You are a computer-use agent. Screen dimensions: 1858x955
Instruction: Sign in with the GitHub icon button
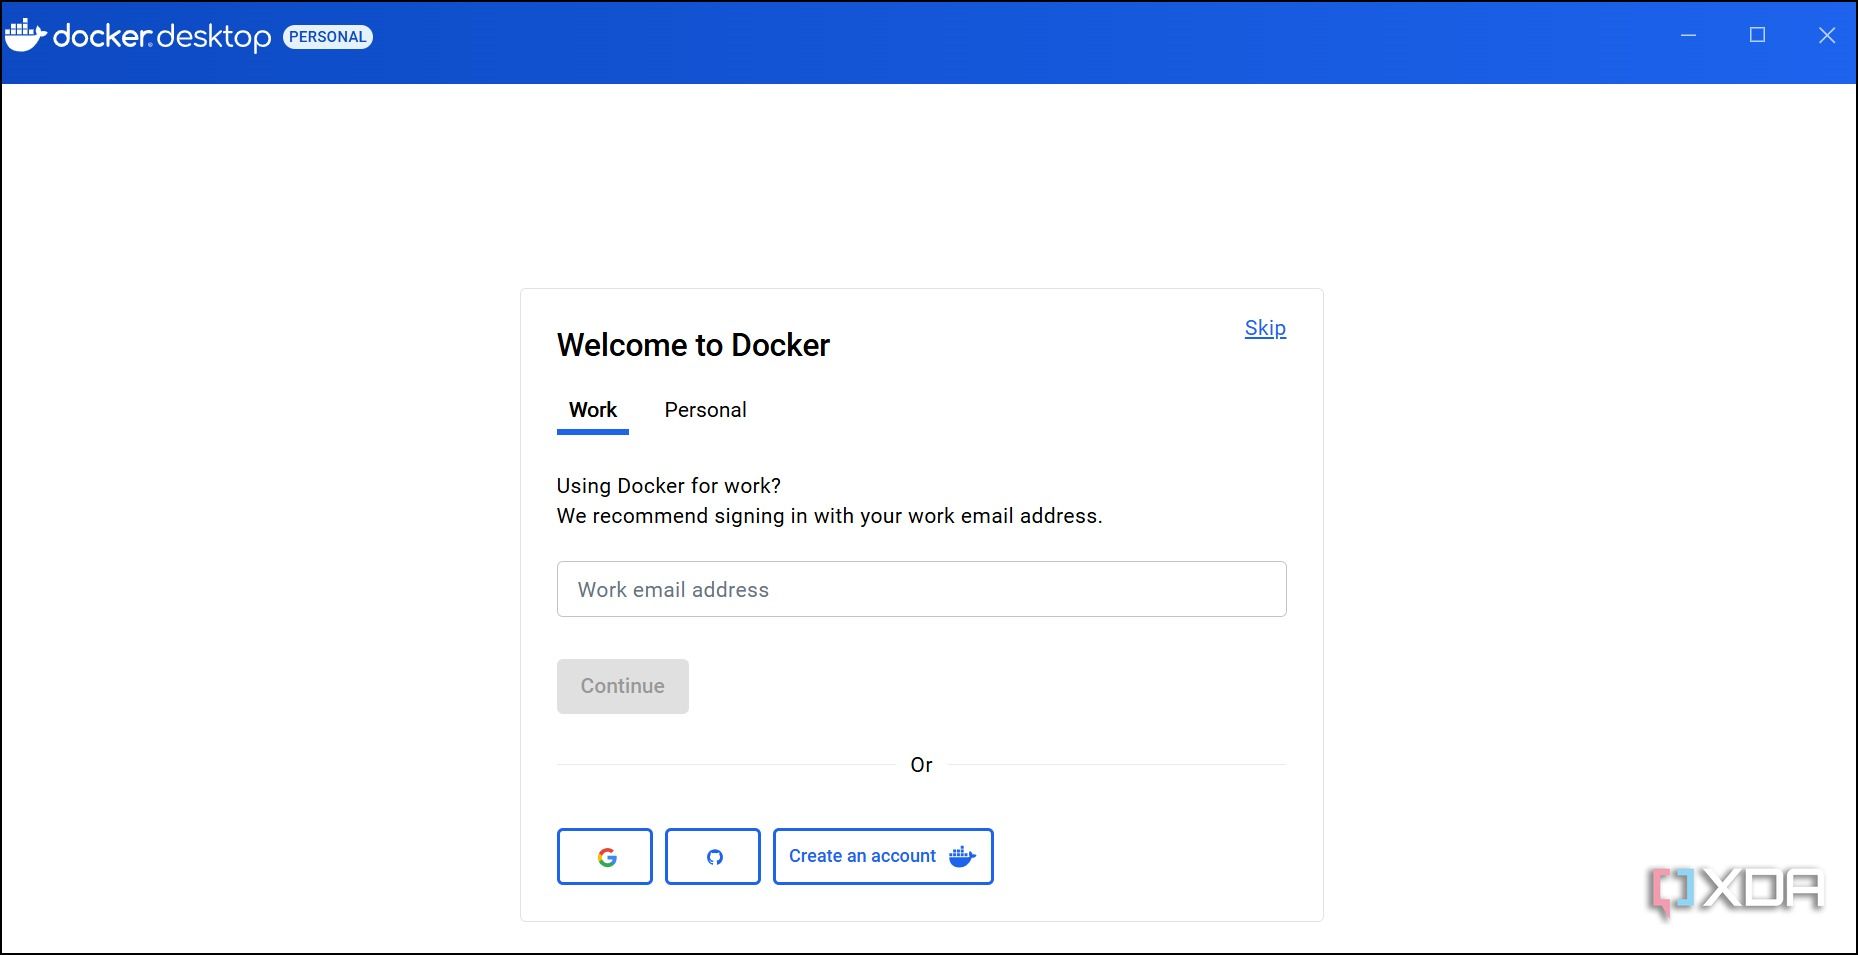point(713,857)
